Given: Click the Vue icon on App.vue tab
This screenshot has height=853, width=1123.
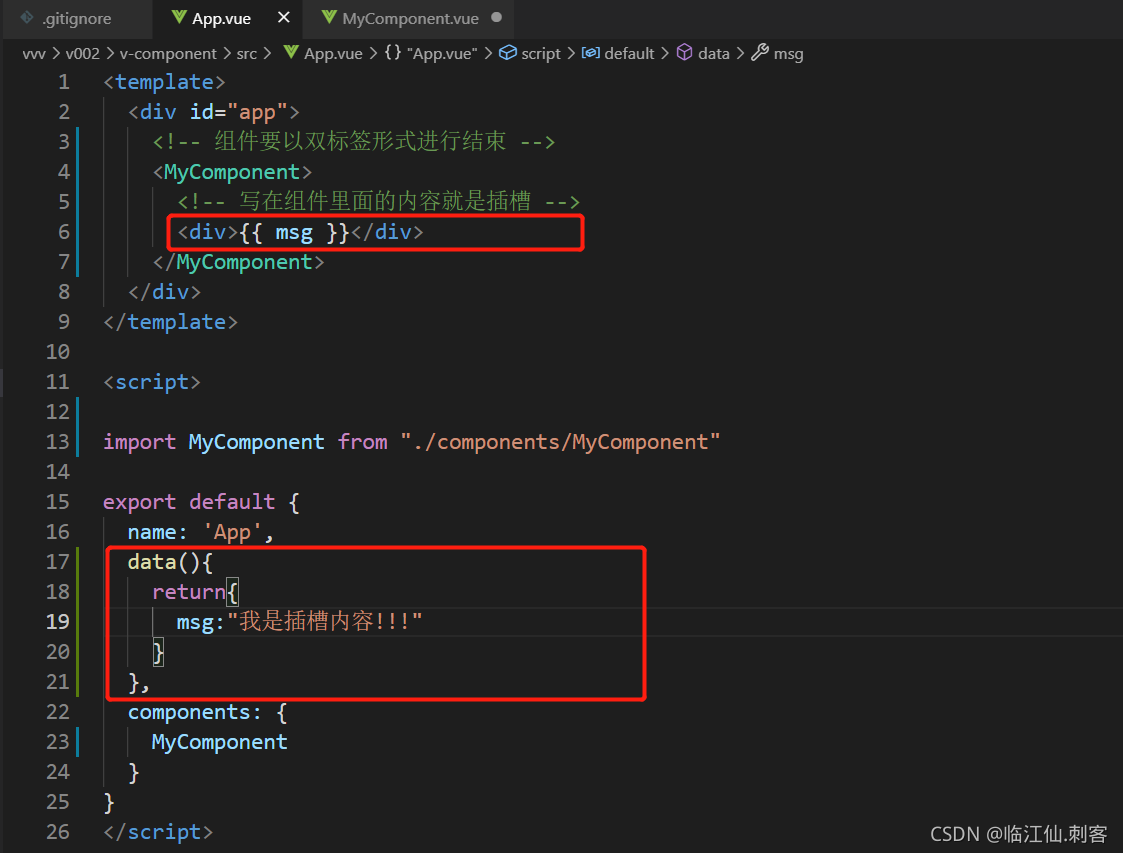Looking at the screenshot, I should tap(179, 18).
